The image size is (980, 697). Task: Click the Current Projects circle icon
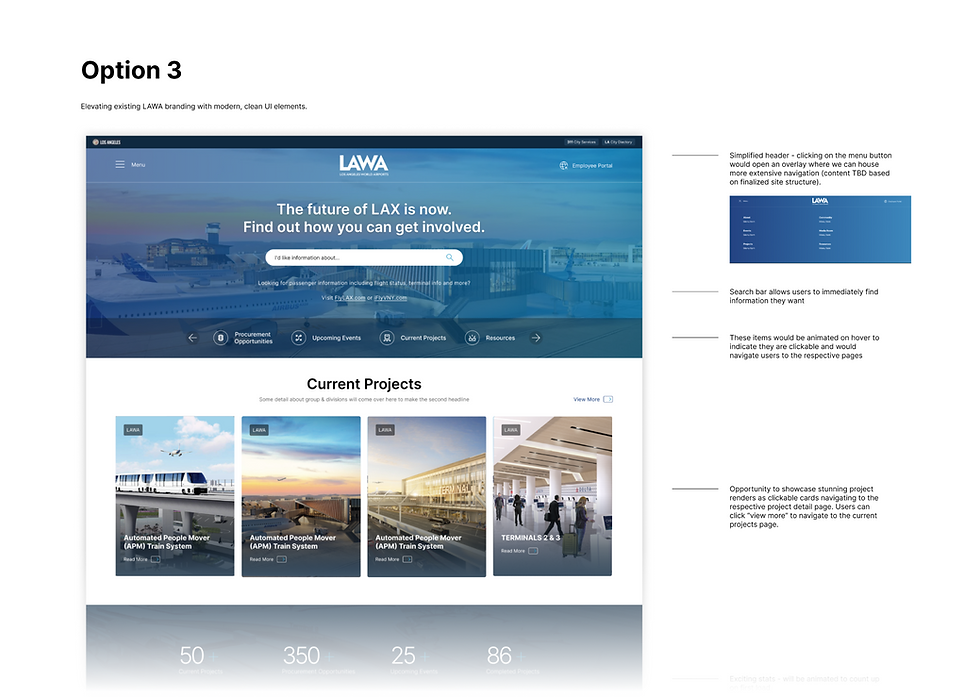[x=387, y=338]
